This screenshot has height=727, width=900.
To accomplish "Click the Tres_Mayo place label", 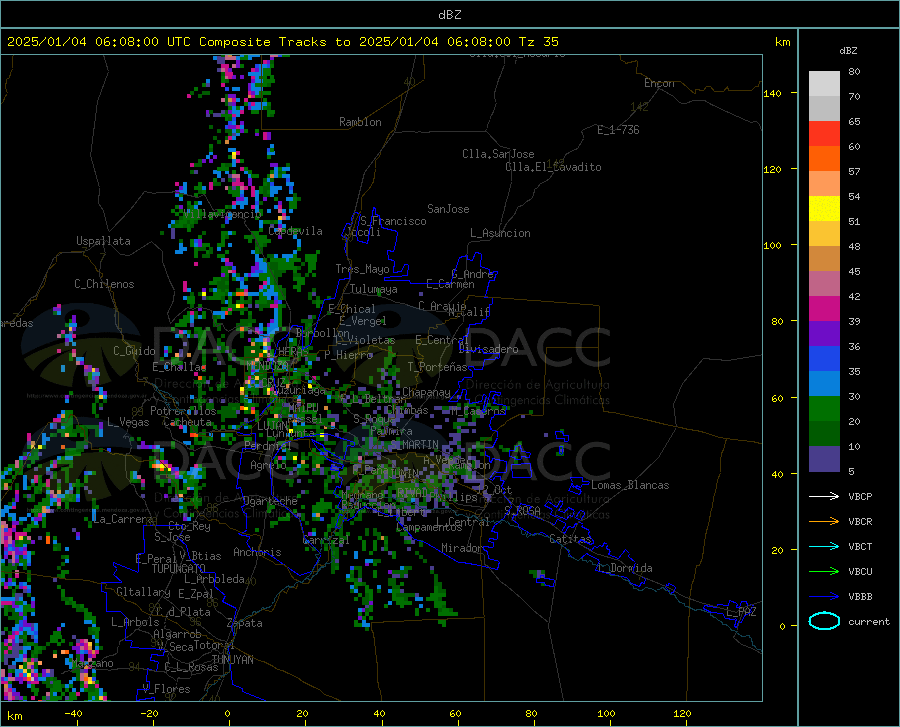I will [362, 269].
